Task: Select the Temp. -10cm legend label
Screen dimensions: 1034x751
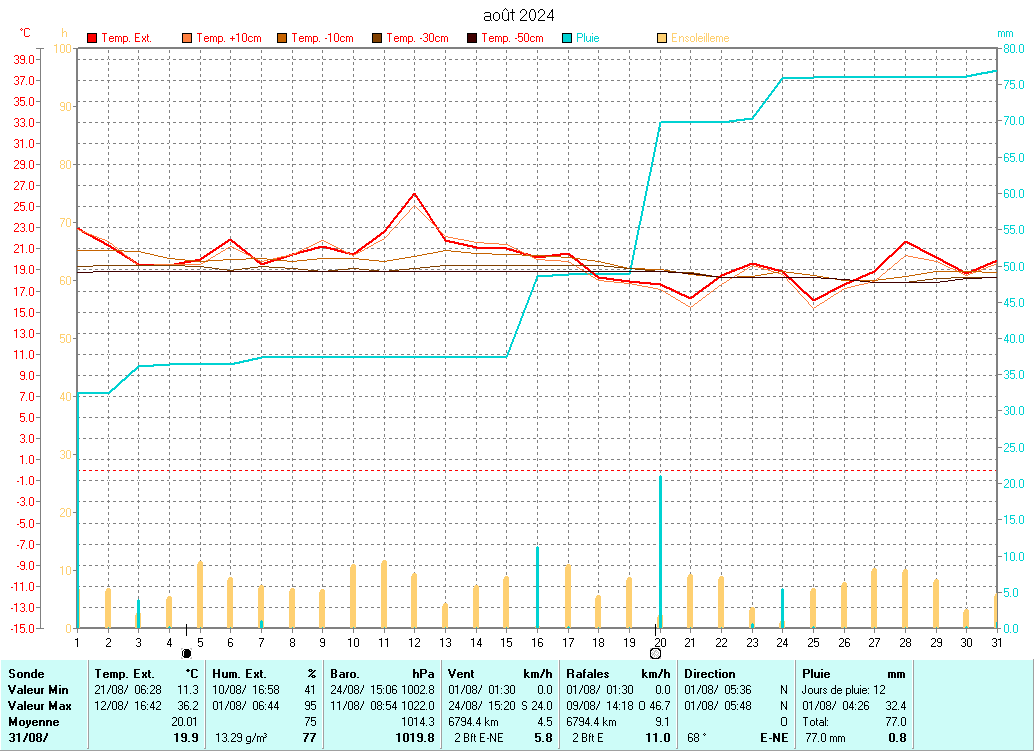Action: 322,38
